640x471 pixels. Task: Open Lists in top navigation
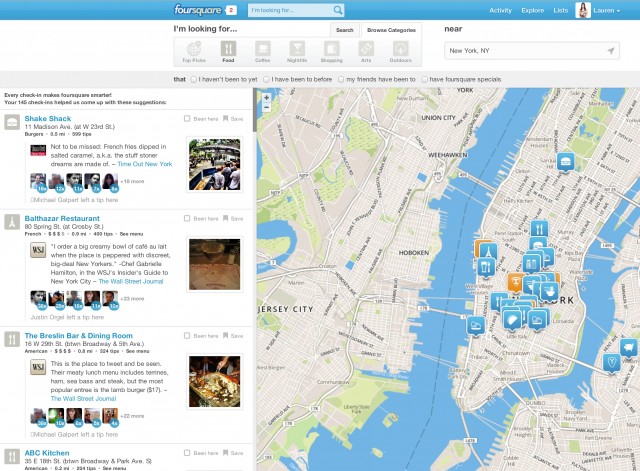coord(560,11)
